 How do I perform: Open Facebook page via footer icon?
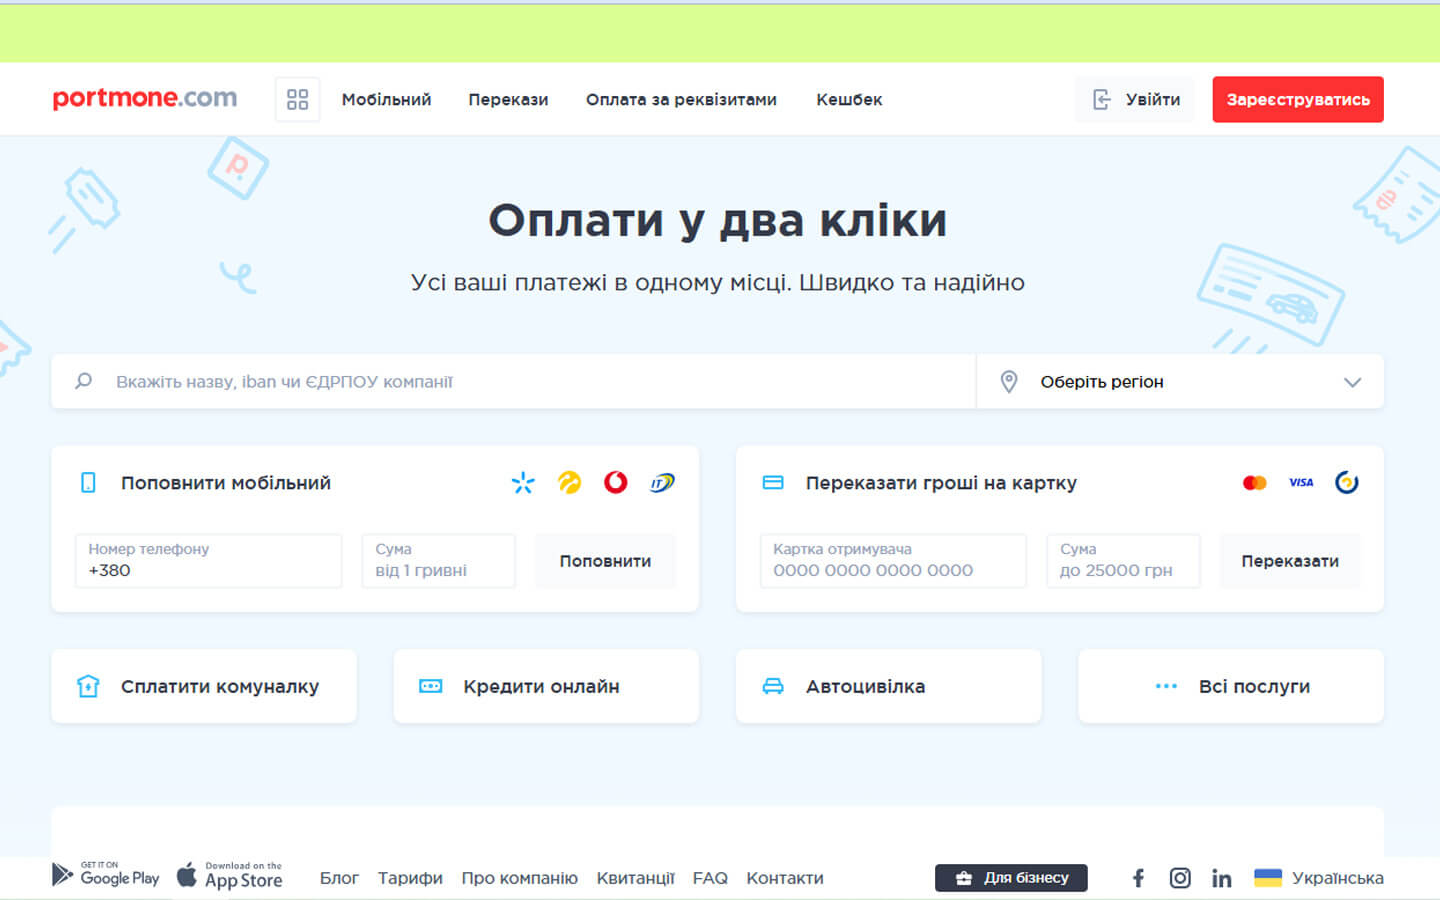[1138, 878]
